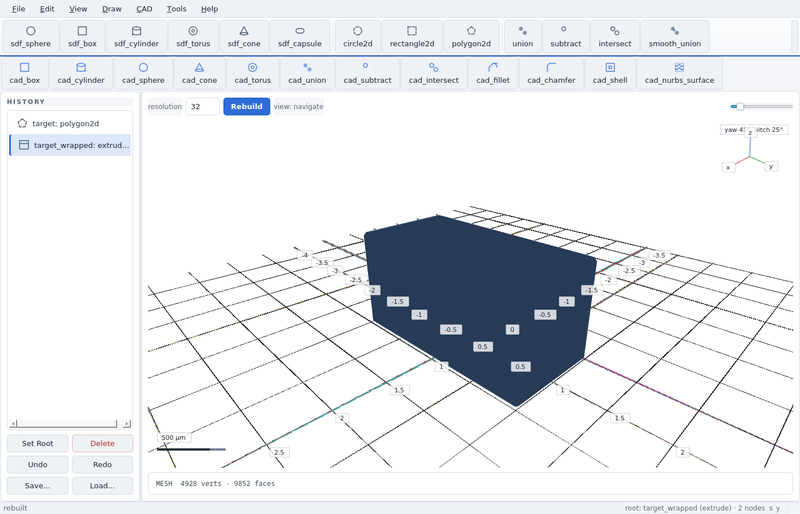Click the history scrollbar left arrow
The image size is (800, 514).
pyautogui.click(x=13, y=424)
